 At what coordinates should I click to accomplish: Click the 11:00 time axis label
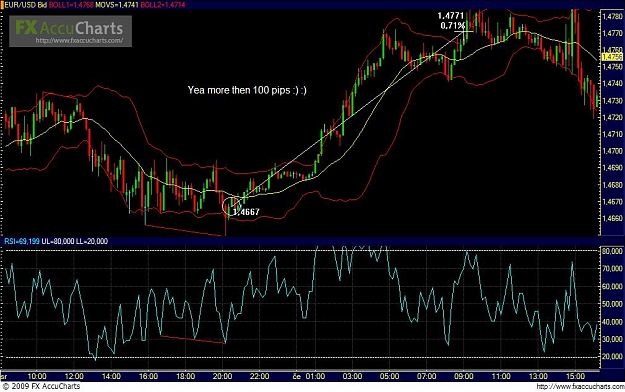(501, 376)
